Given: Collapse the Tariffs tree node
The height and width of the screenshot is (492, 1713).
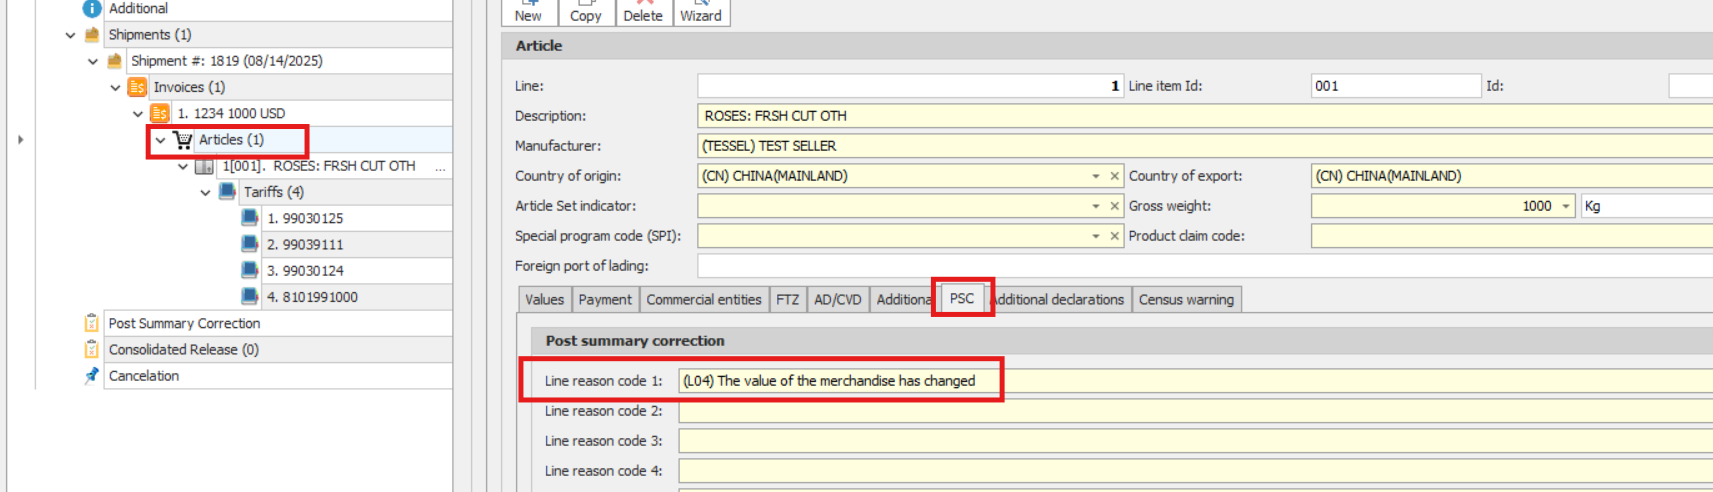Looking at the screenshot, I should tap(205, 192).
